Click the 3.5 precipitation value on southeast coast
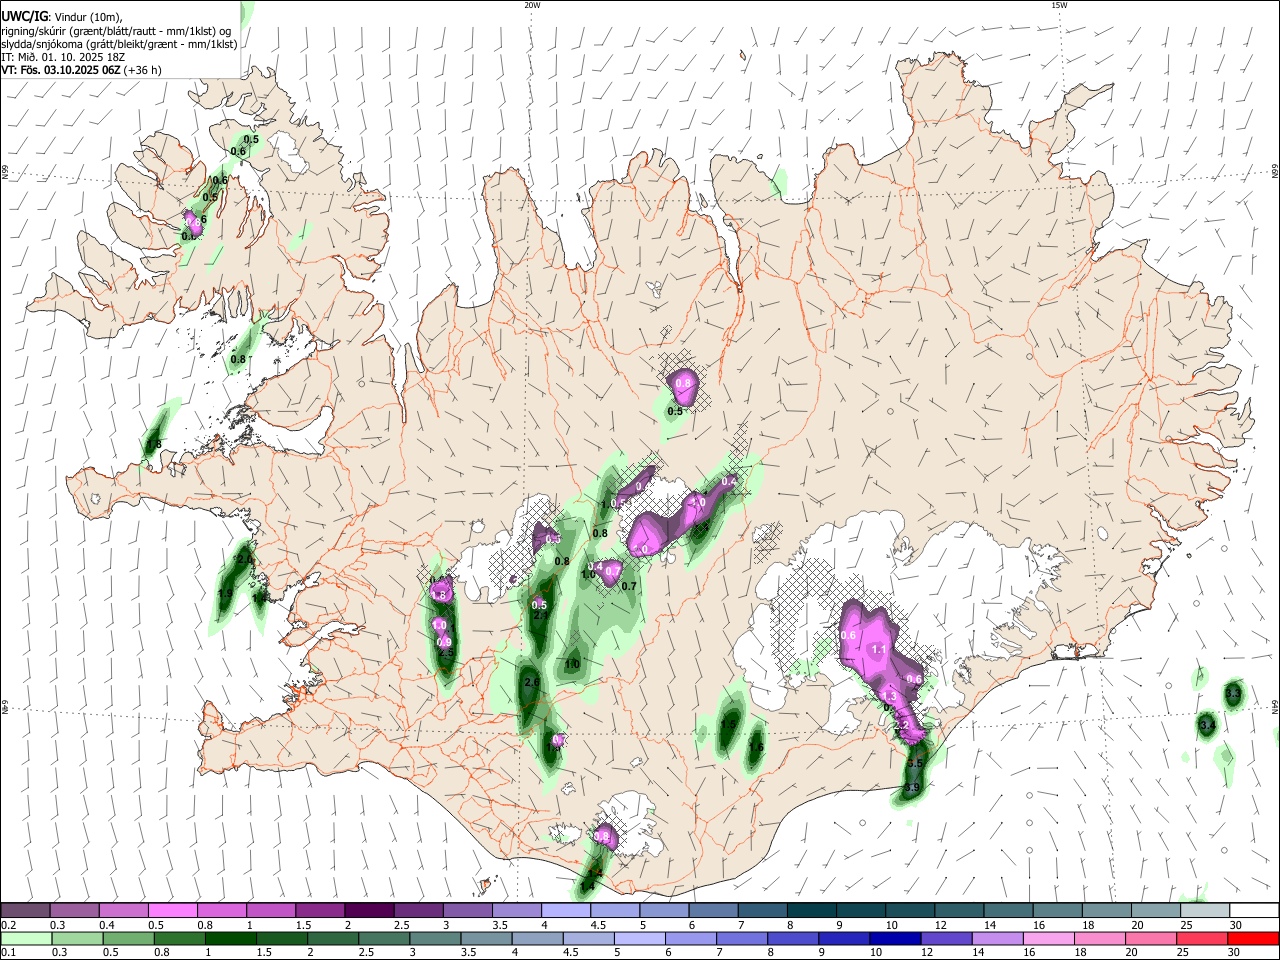Screen dimensions: 1280x960 click(914, 763)
